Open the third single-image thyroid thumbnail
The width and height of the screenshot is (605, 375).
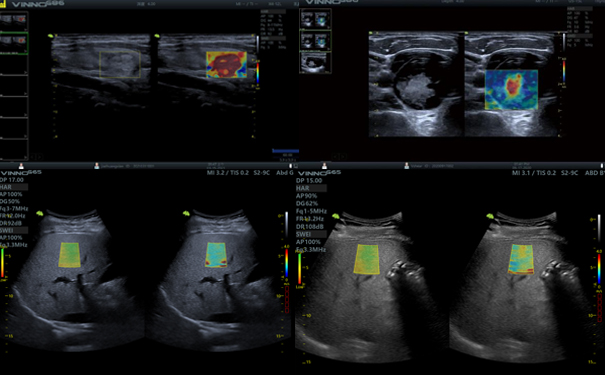315,62
